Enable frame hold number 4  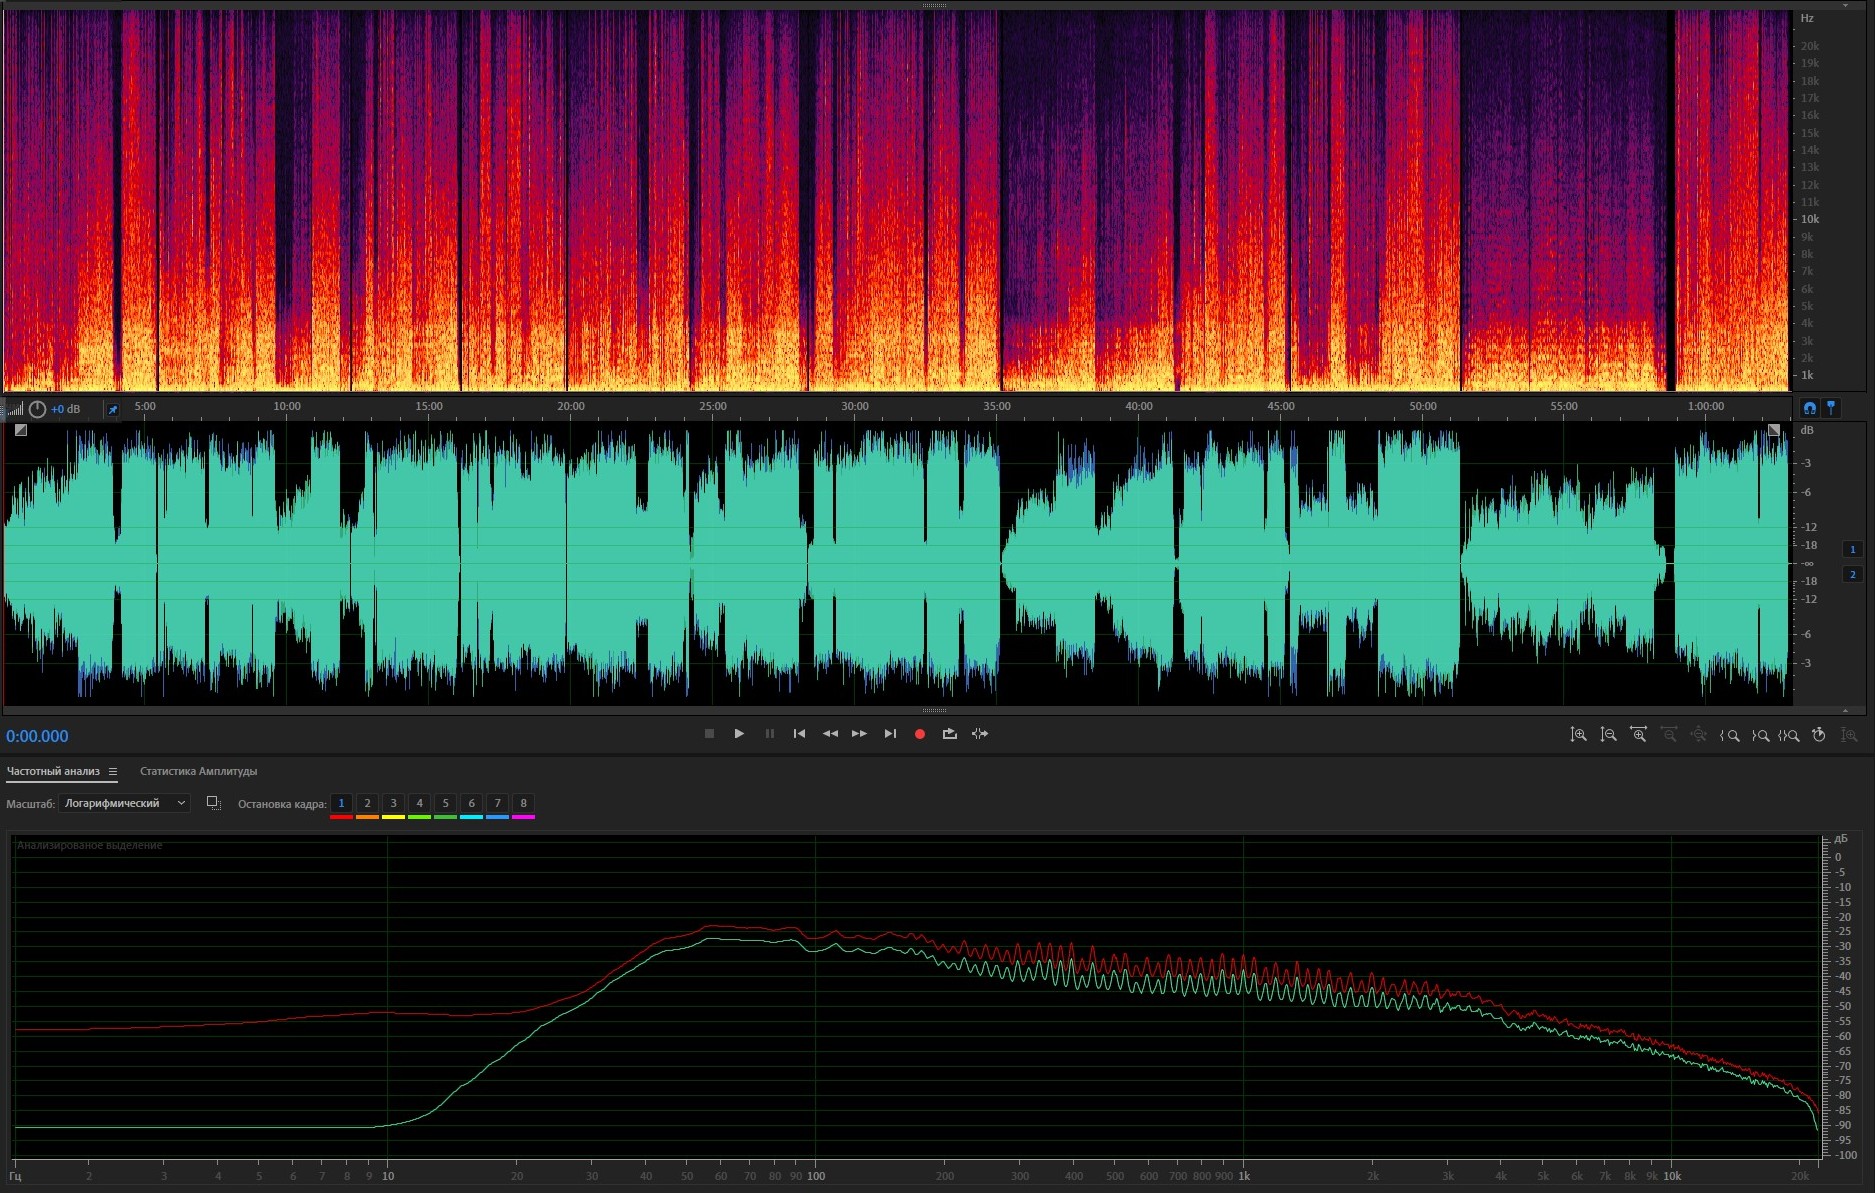point(419,803)
